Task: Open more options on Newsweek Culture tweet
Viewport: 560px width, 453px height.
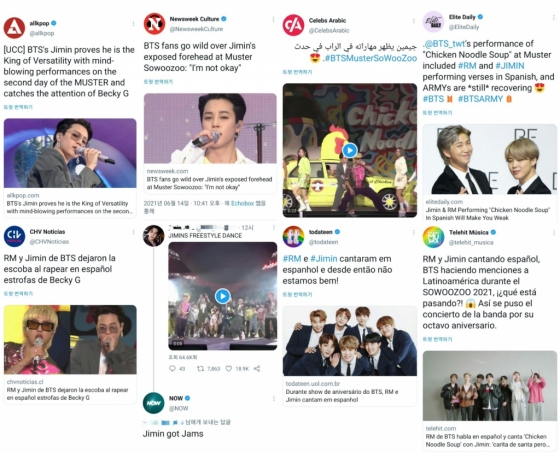Action: point(273,19)
